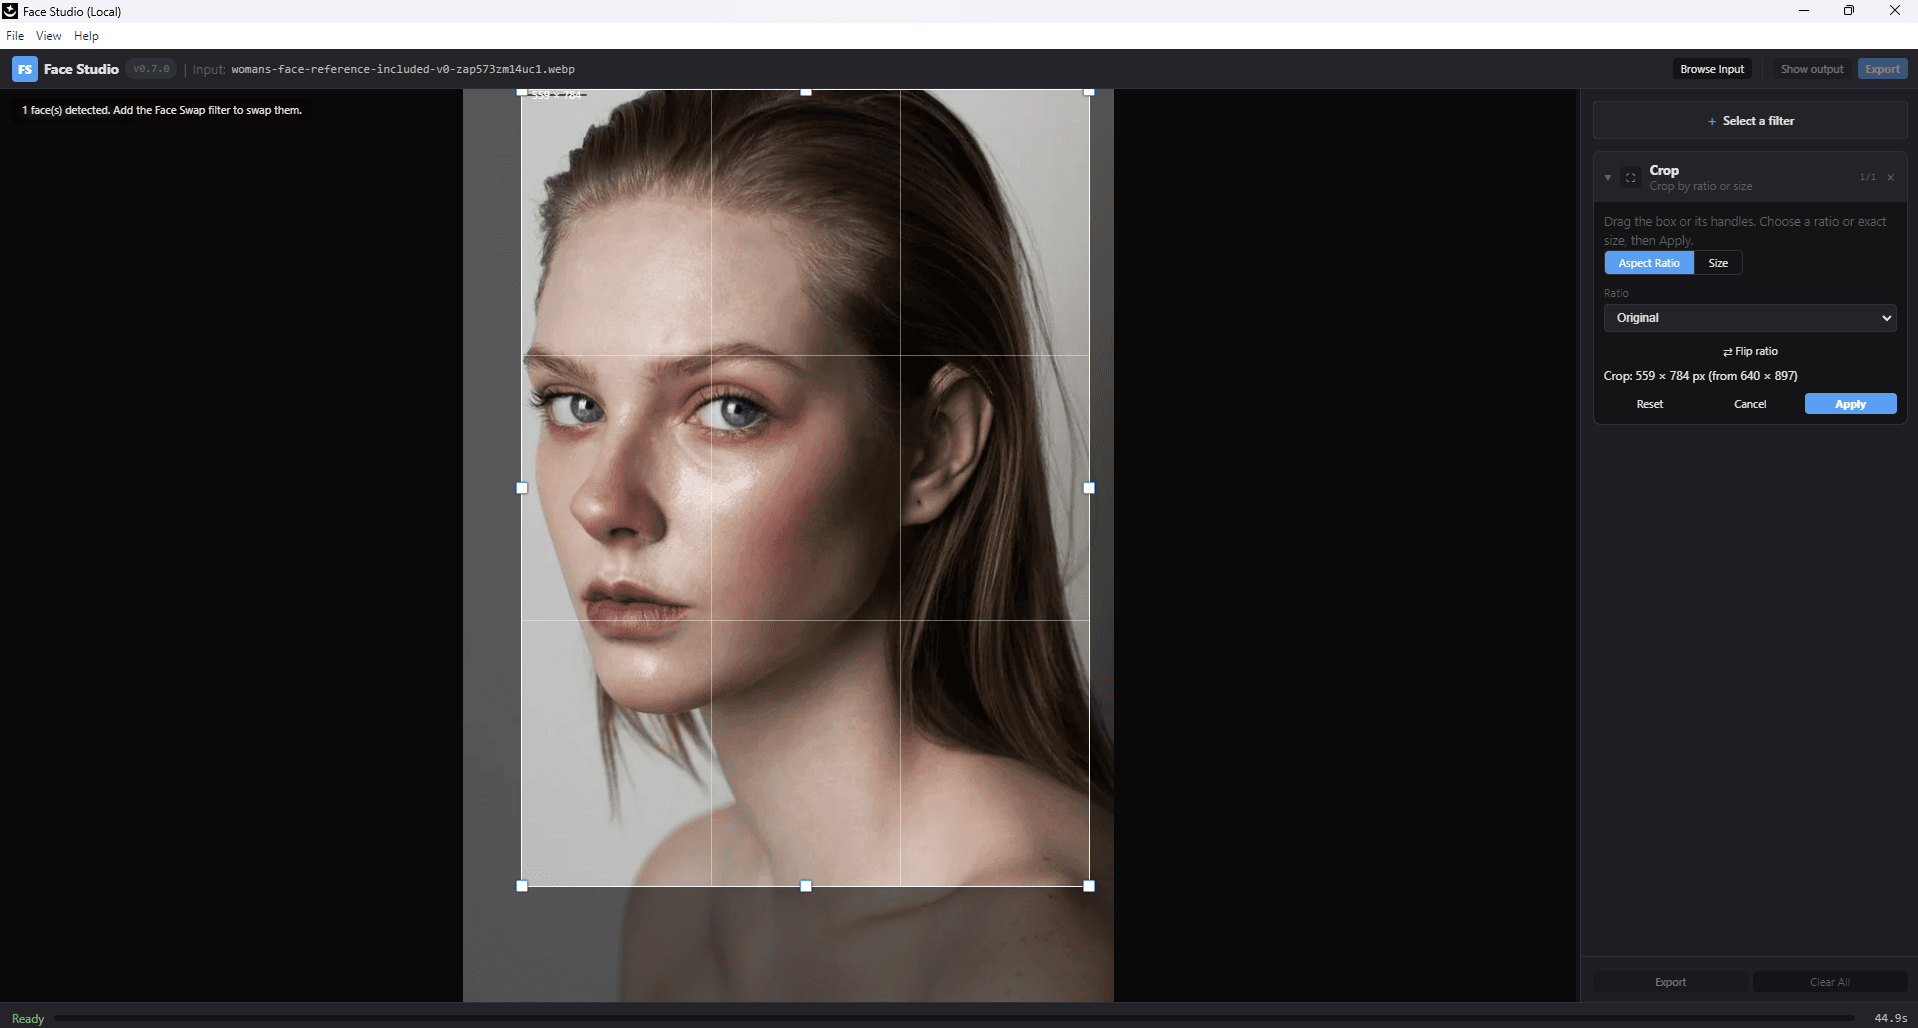The height and width of the screenshot is (1028, 1918).
Task: Collapse the Crop filter panel arrow
Action: (x=1607, y=177)
